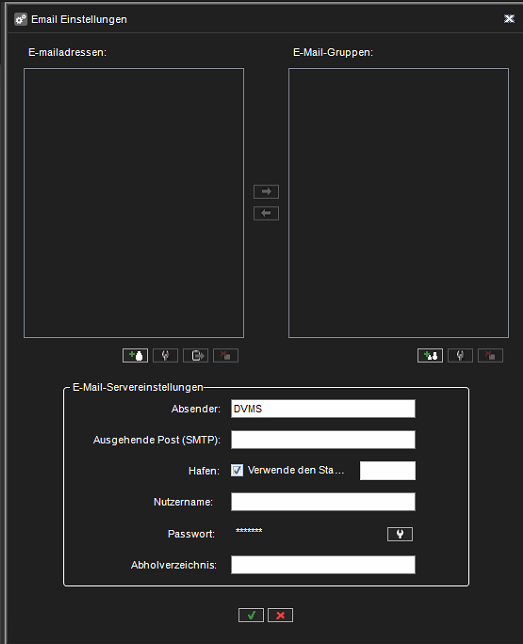Viewport: 523px width, 644px height.
Task: Confirm settings with green checkmark button
Action: tap(251, 615)
